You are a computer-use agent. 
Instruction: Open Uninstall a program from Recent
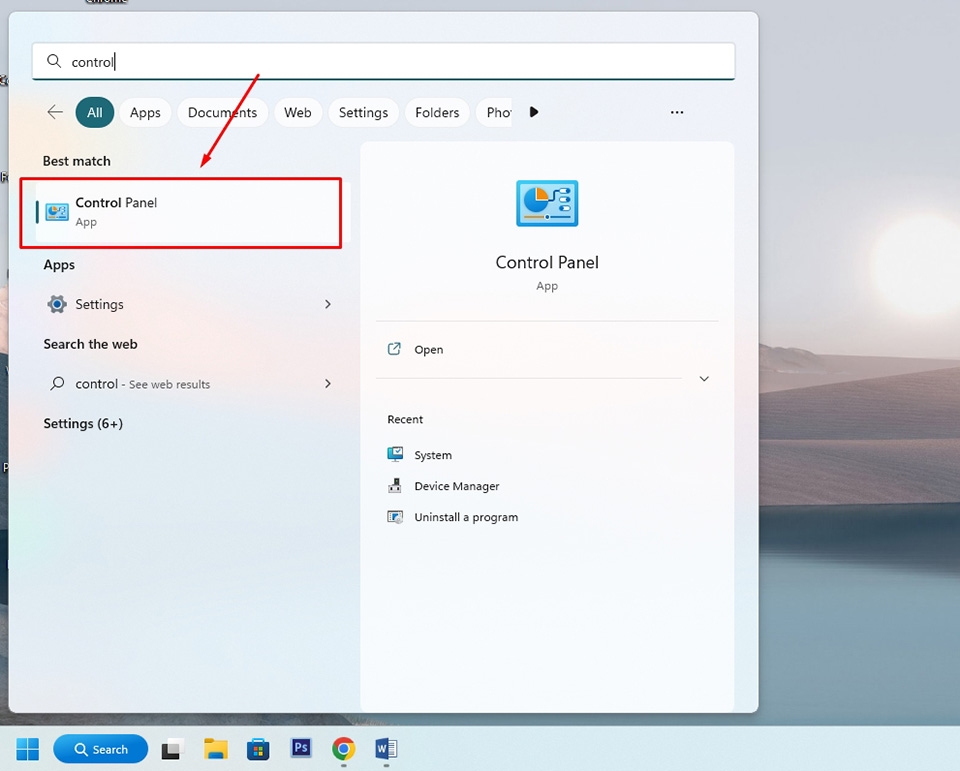coord(466,517)
